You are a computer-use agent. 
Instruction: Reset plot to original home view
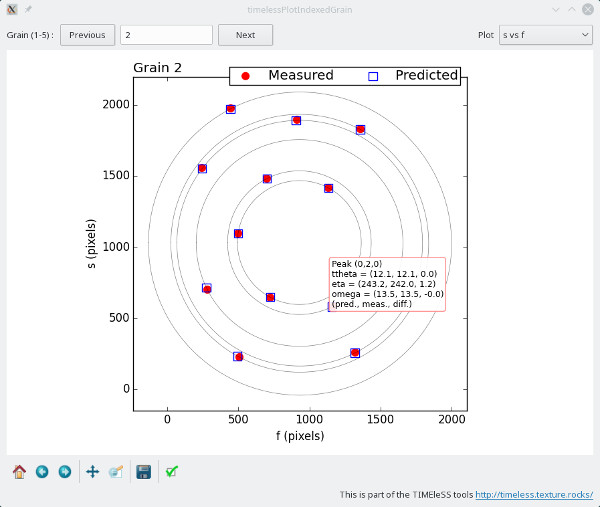pos(19,471)
